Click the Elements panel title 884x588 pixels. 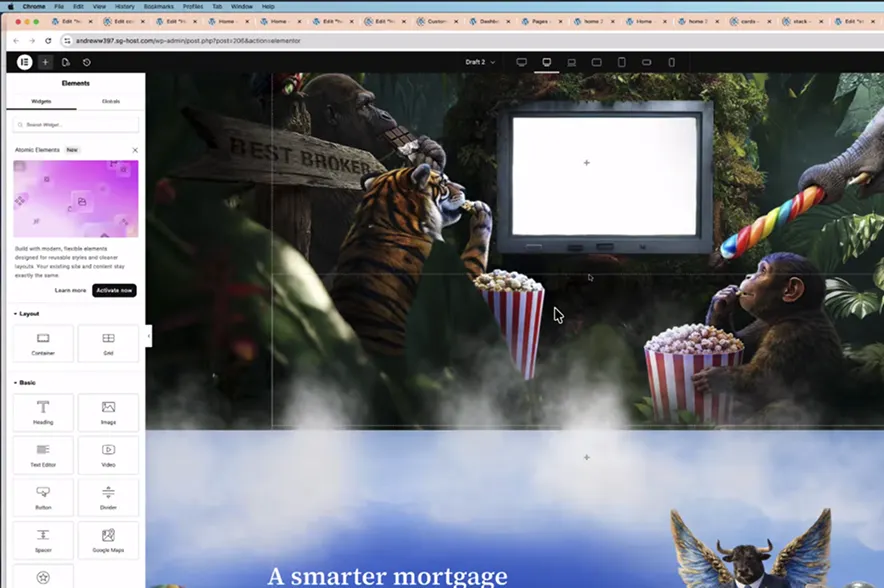click(76, 83)
